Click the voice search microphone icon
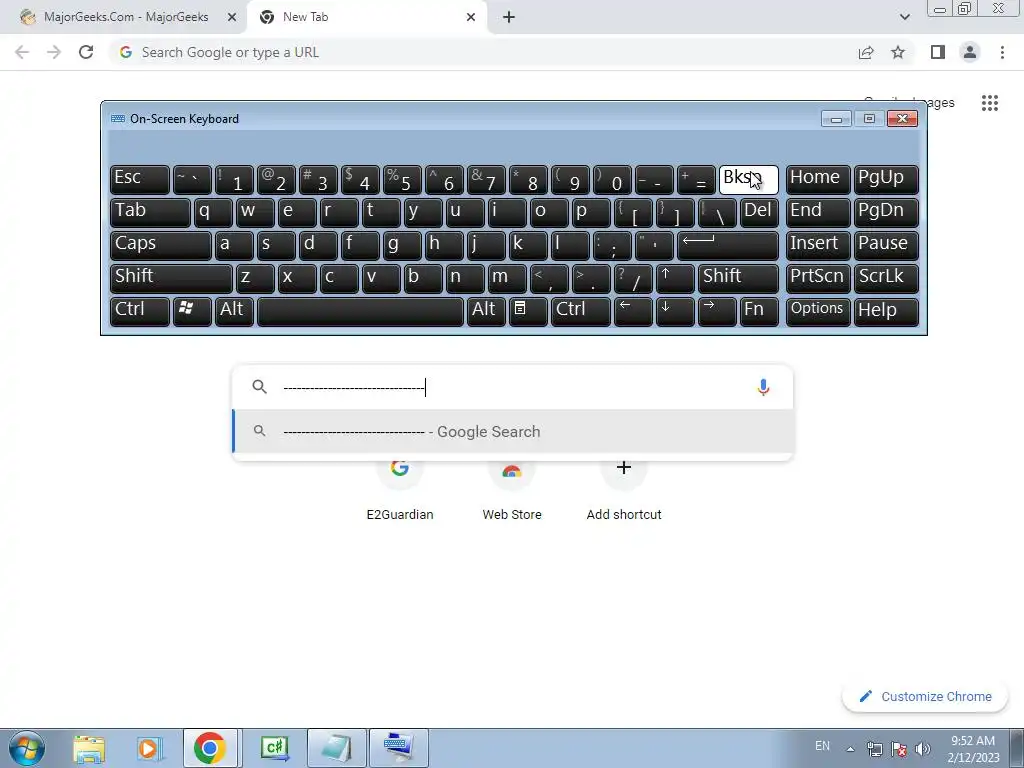 (x=763, y=387)
